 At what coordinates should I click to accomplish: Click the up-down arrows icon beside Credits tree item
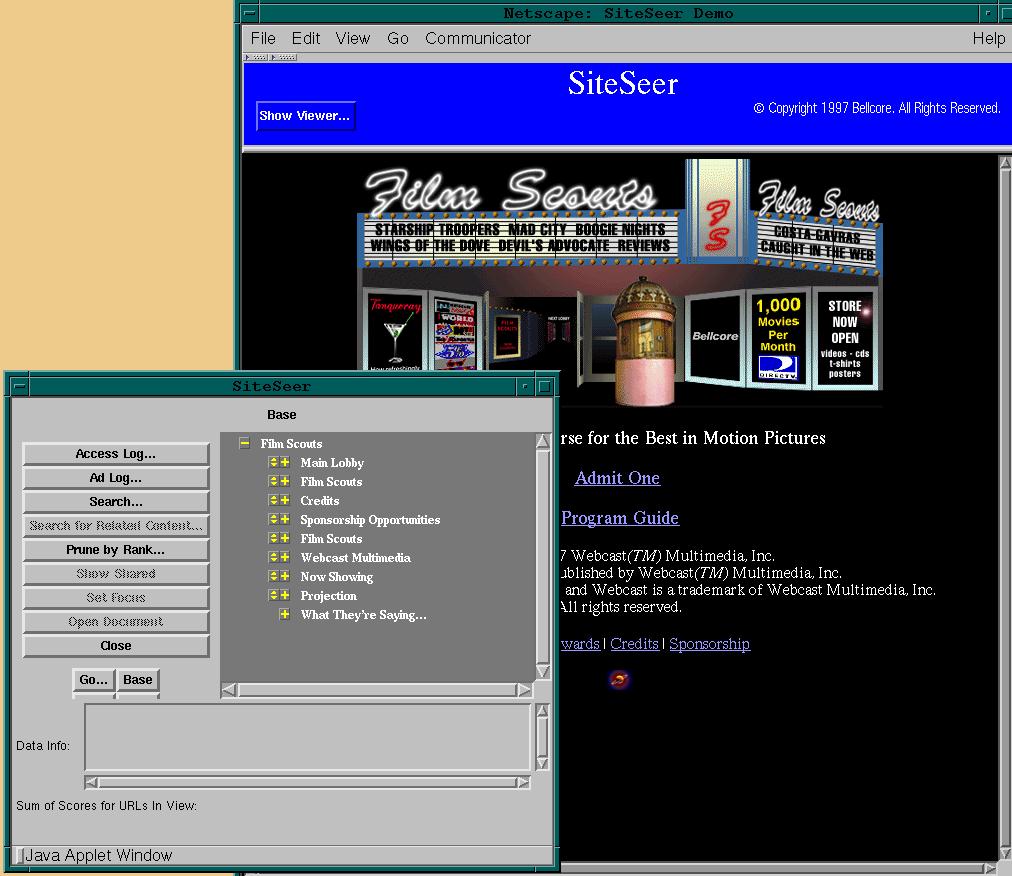(273, 500)
